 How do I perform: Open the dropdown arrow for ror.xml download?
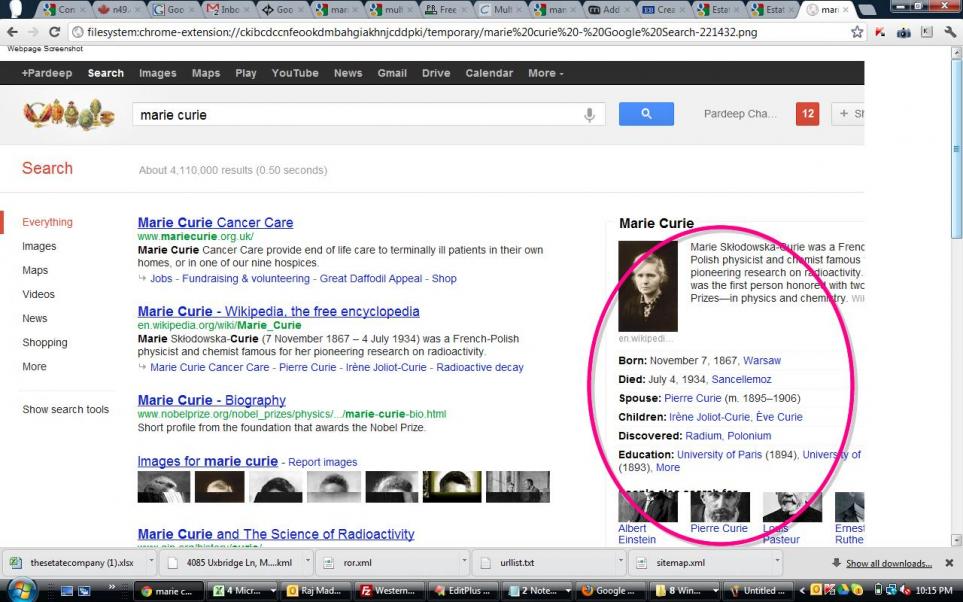(x=464, y=561)
